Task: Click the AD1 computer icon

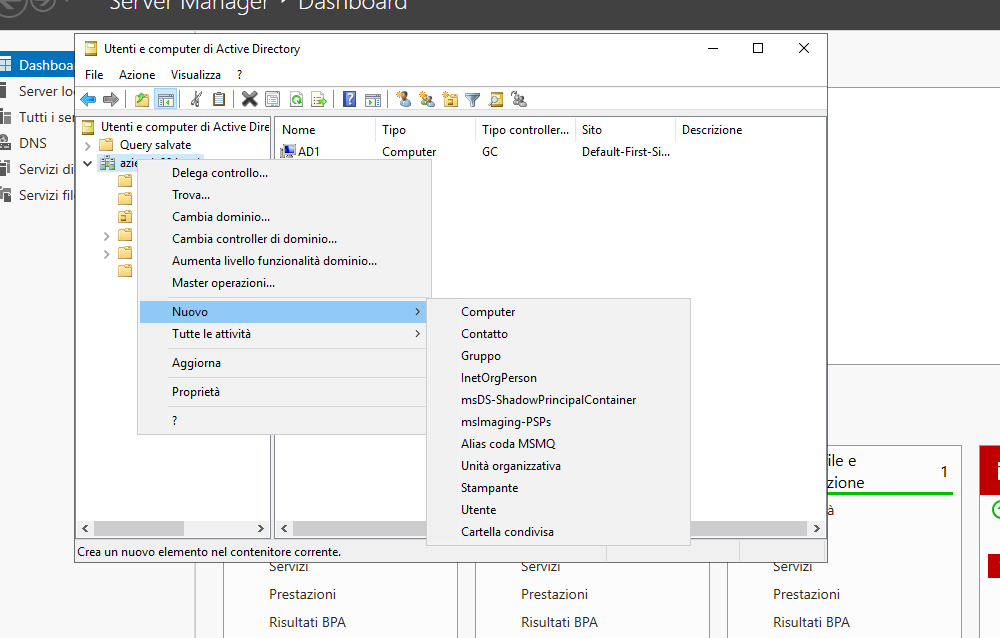Action: pyautogui.click(x=288, y=151)
